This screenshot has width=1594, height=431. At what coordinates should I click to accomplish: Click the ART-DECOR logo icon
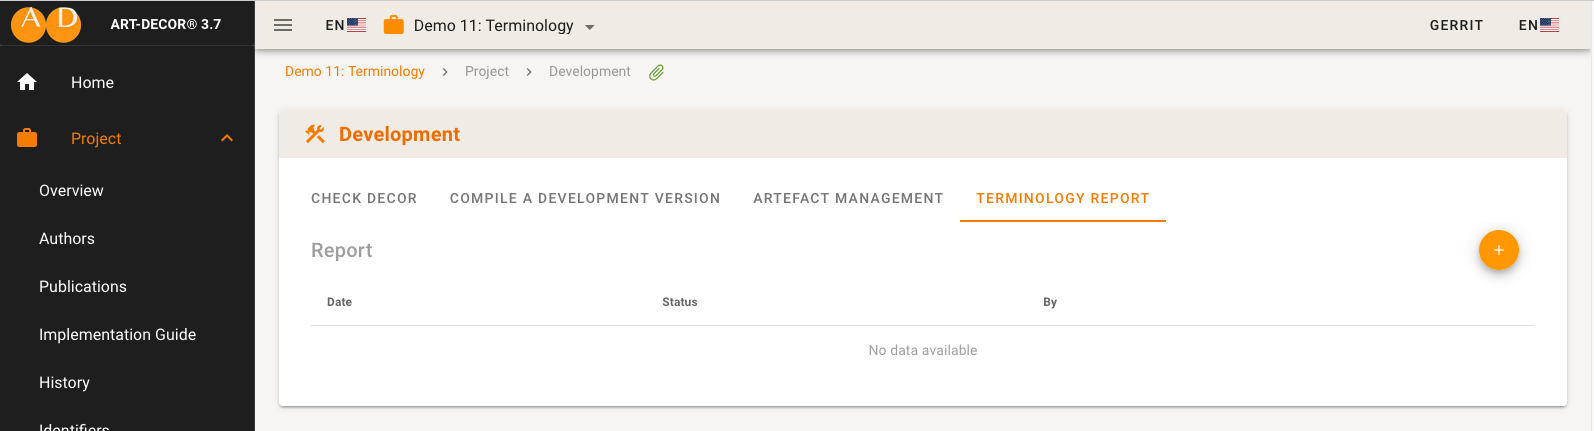(46, 24)
